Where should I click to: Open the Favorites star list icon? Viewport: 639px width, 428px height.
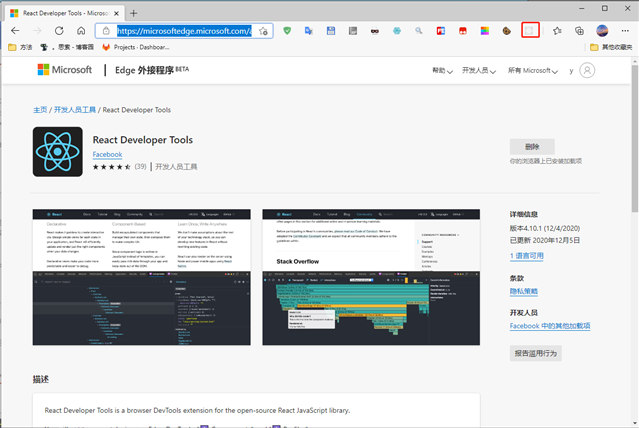click(557, 31)
